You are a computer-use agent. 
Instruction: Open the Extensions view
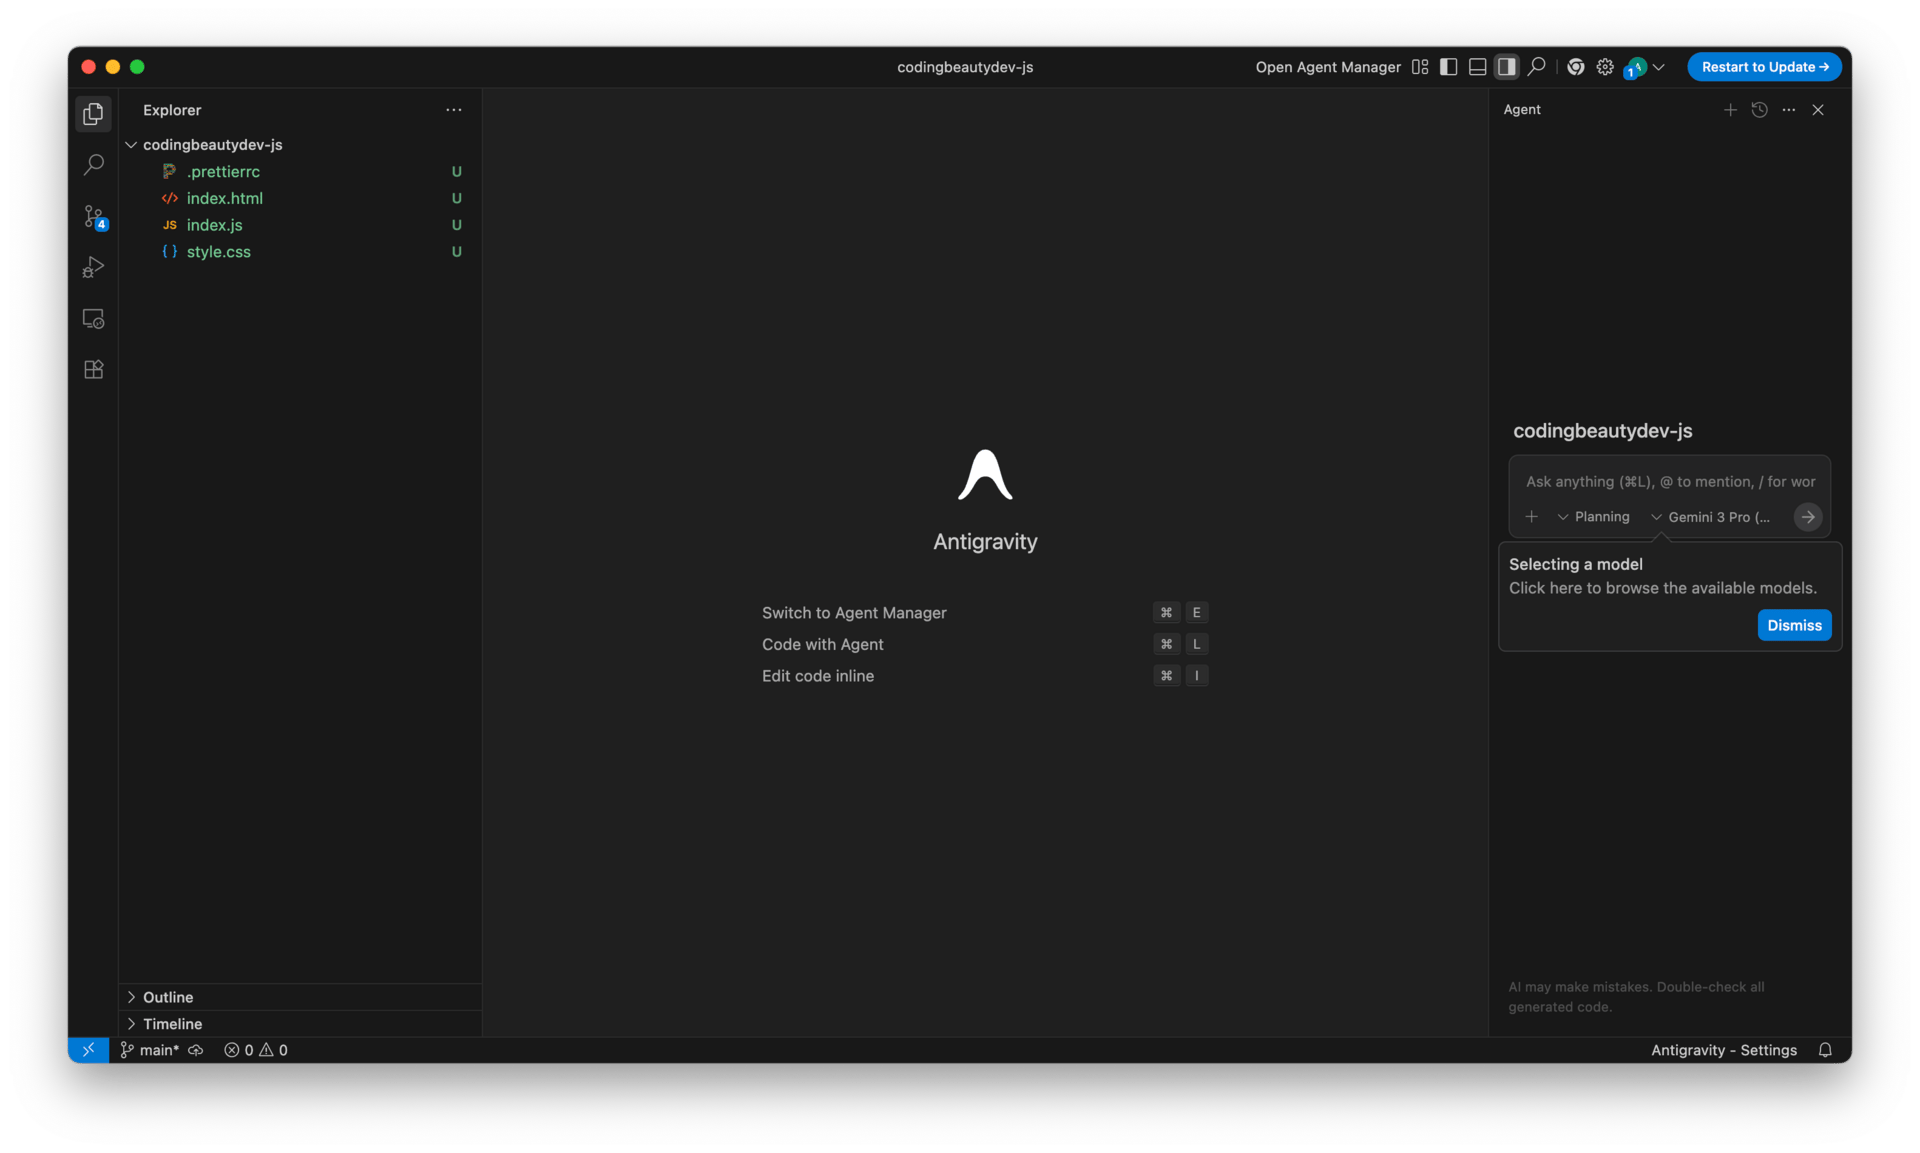(94, 370)
